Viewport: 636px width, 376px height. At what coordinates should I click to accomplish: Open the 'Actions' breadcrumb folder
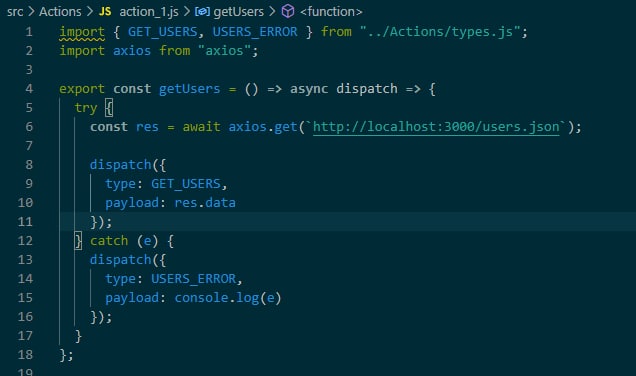click(60, 12)
